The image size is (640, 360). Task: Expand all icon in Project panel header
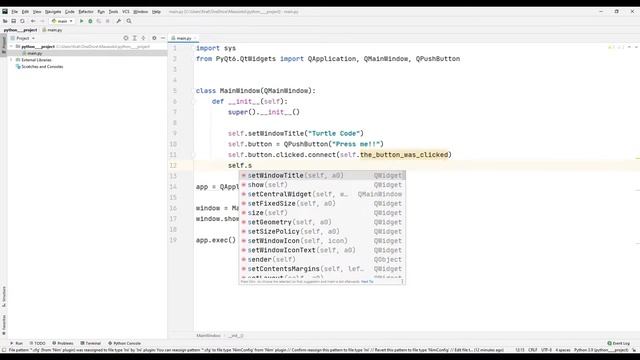point(134,38)
